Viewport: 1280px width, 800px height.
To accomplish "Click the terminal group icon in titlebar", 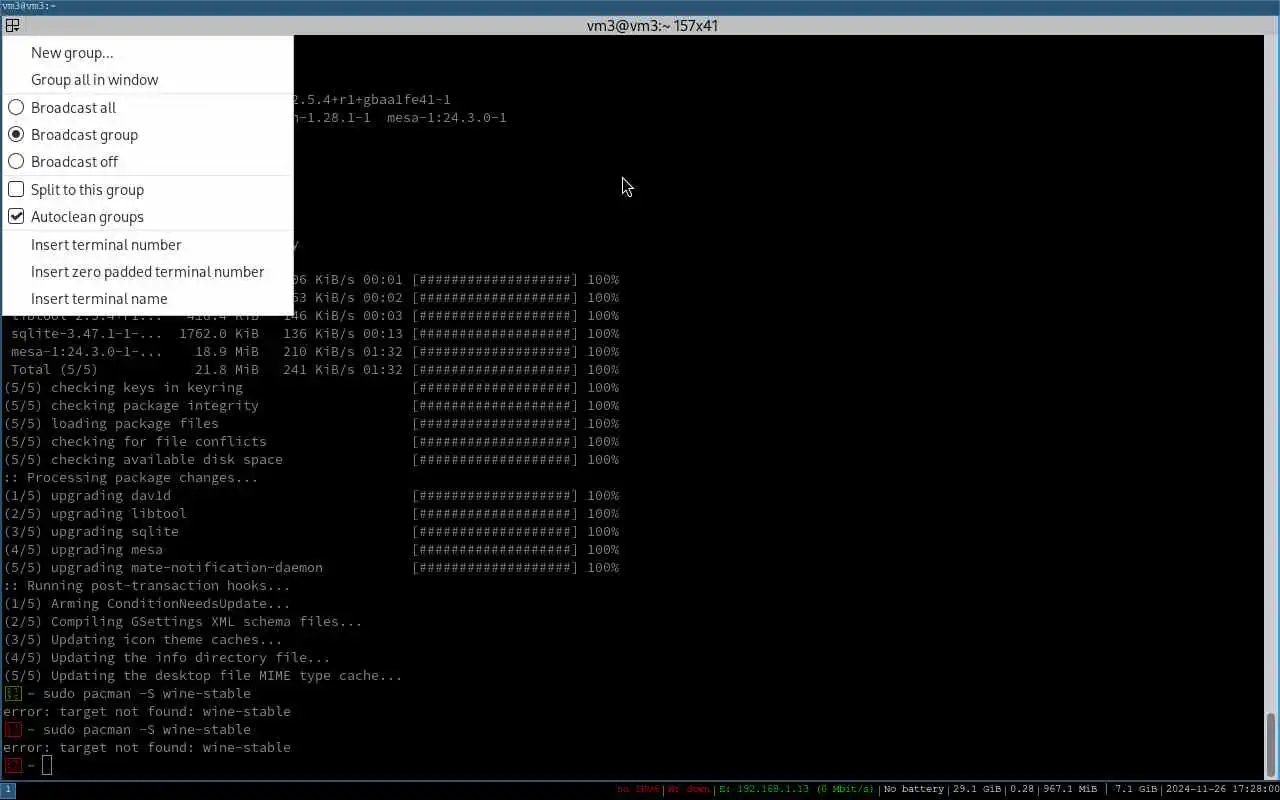I will (12, 26).
